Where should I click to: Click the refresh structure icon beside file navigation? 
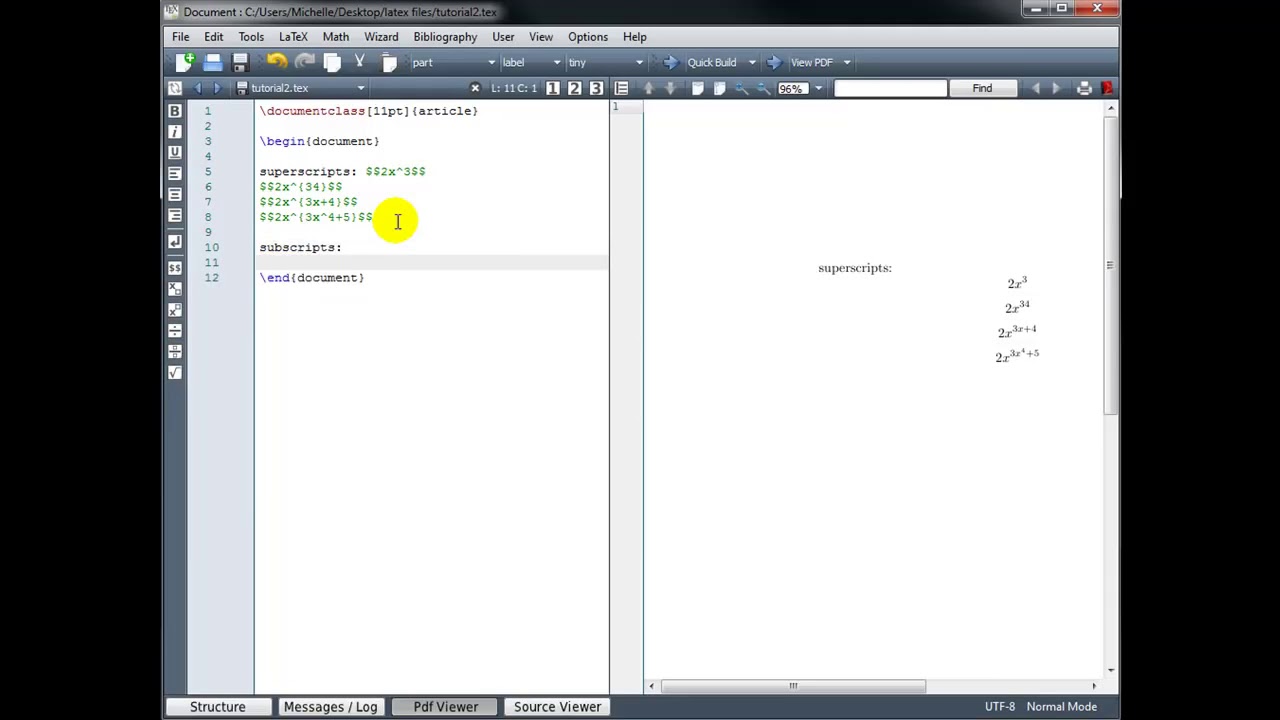(x=175, y=88)
